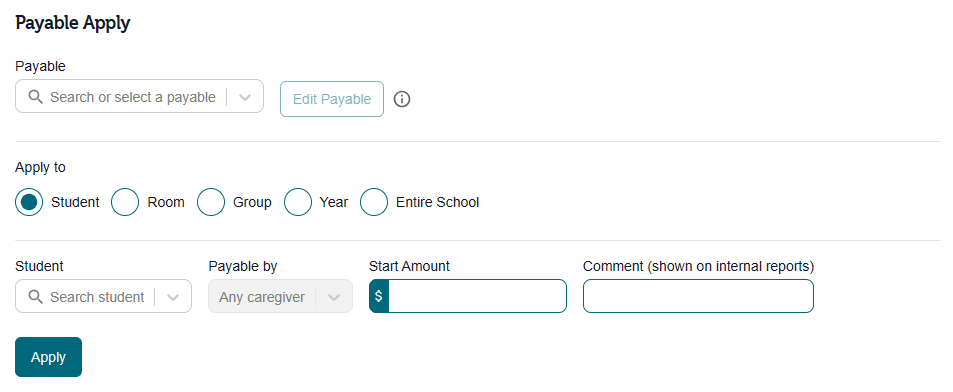The width and height of the screenshot is (953, 392).
Task: Choose the Group radio option
Action: pyautogui.click(x=211, y=202)
